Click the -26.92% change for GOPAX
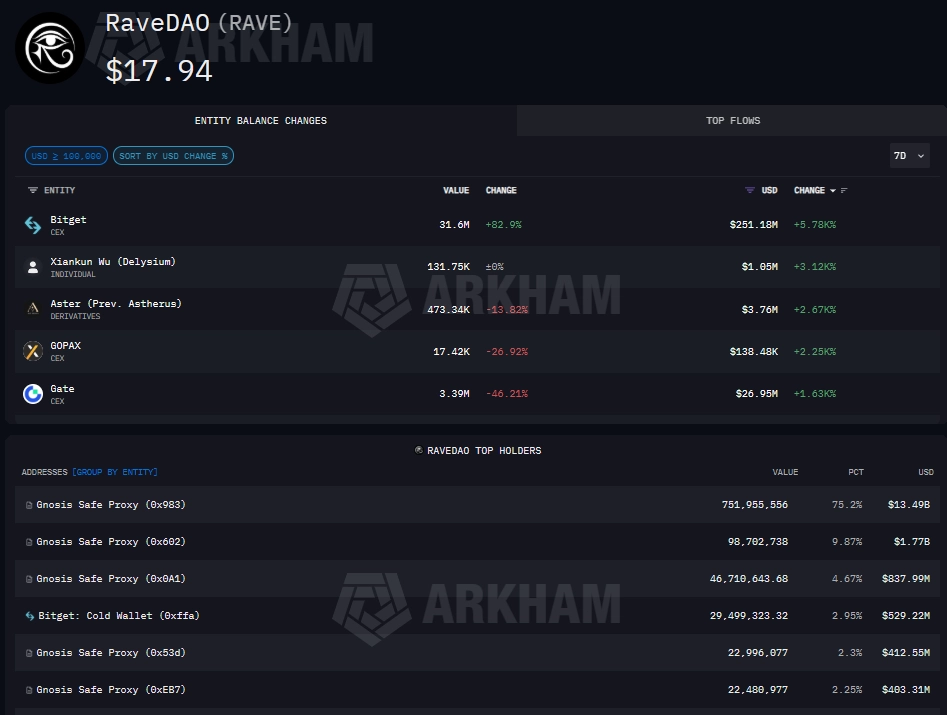This screenshot has width=947, height=715. (507, 351)
